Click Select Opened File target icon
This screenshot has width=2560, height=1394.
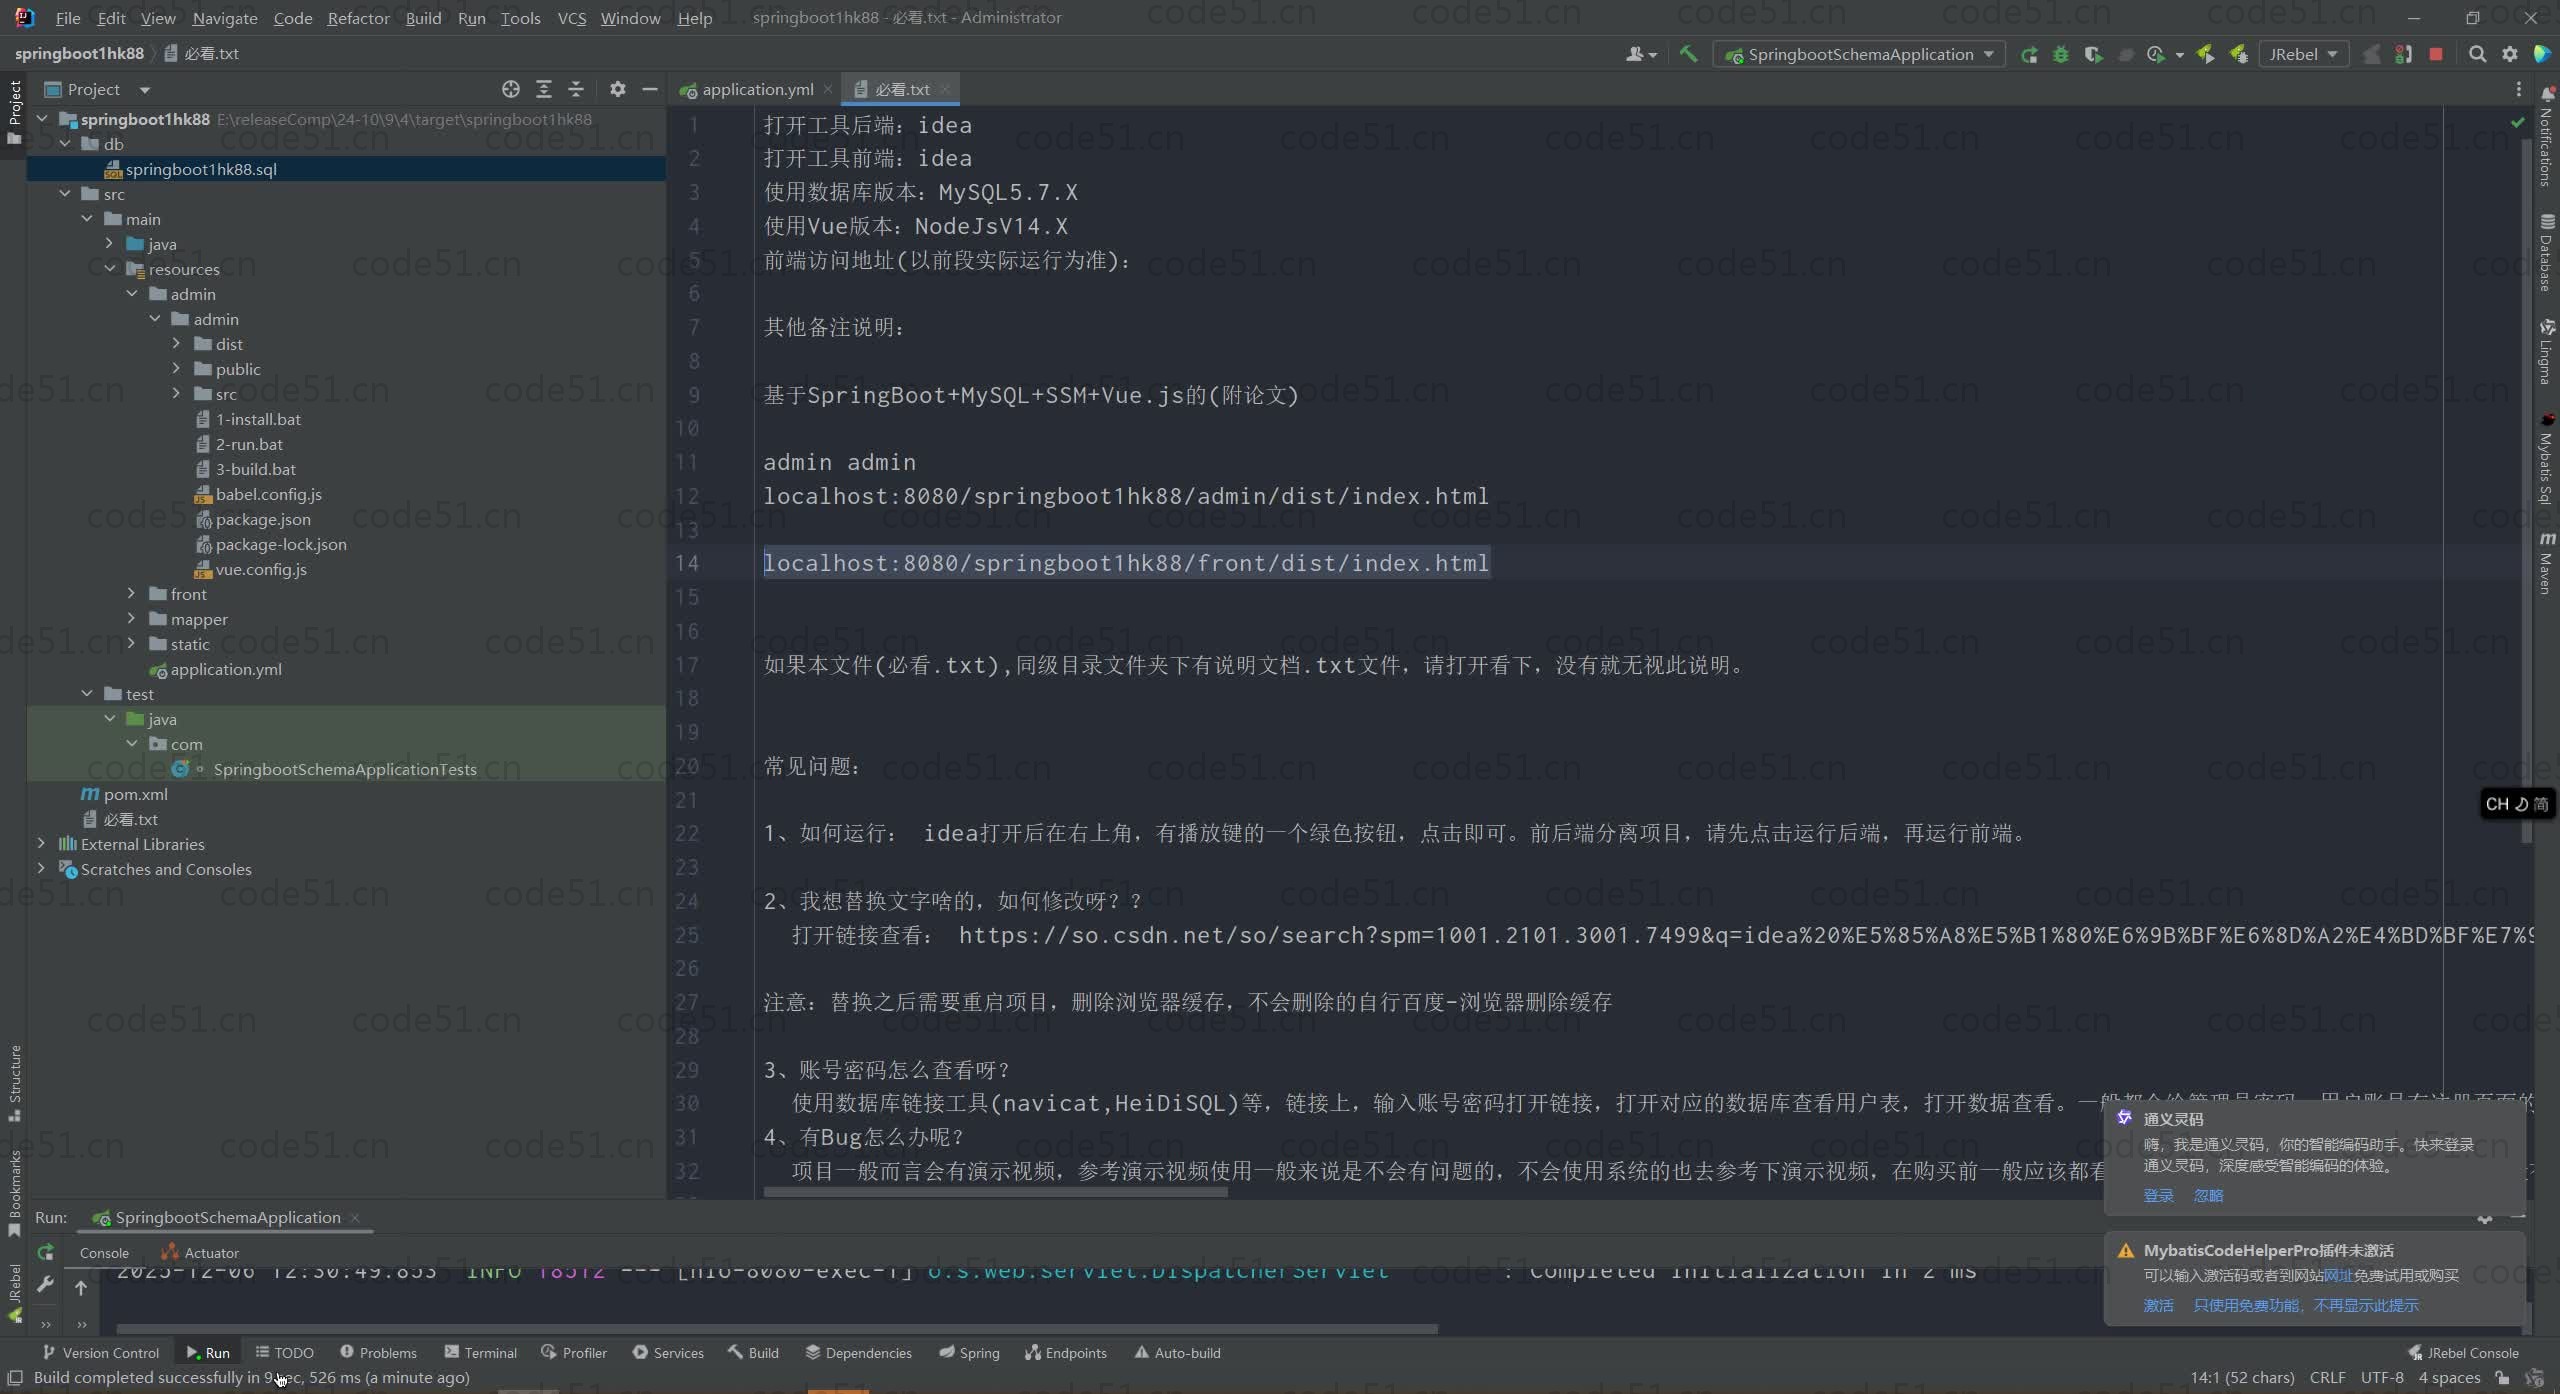(511, 89)
